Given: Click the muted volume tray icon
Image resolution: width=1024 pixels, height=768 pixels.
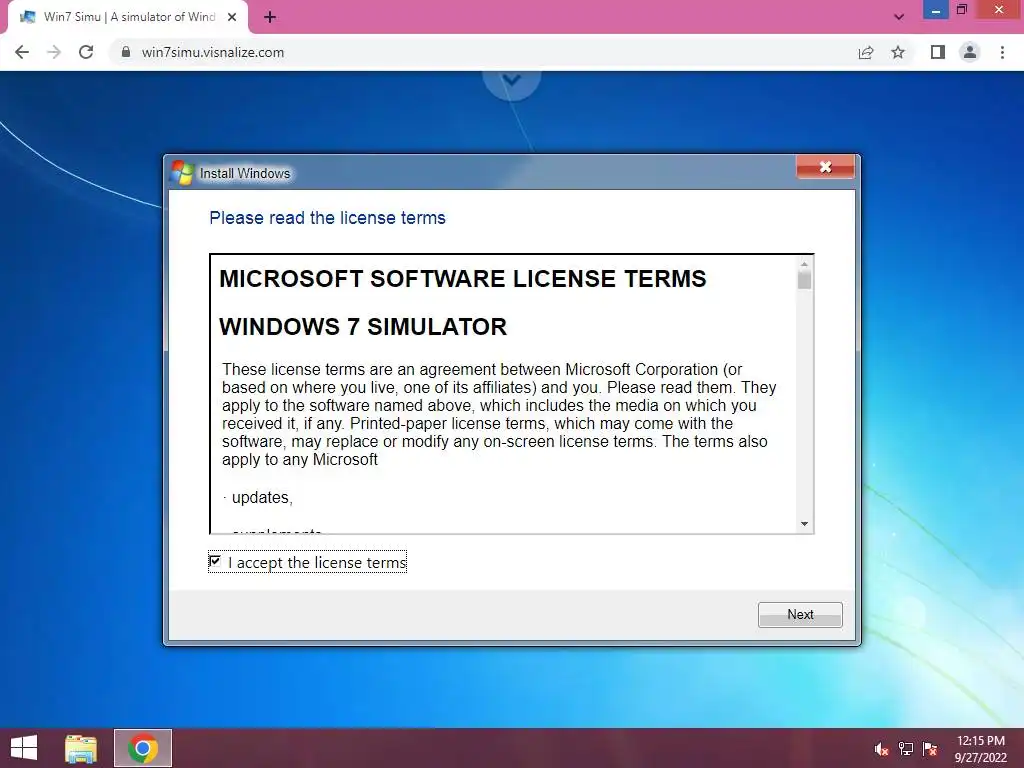Looking at the screenshot, I should (881, 749).
